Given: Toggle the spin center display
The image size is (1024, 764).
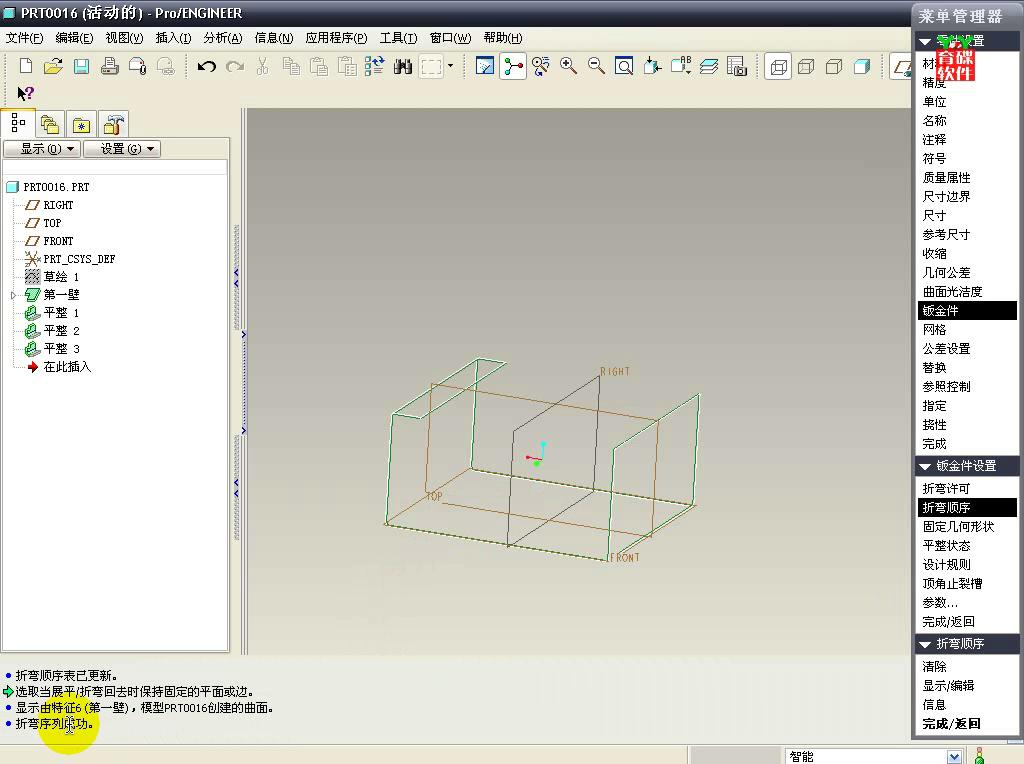Looking at the screenshot, I should (513, 66).
